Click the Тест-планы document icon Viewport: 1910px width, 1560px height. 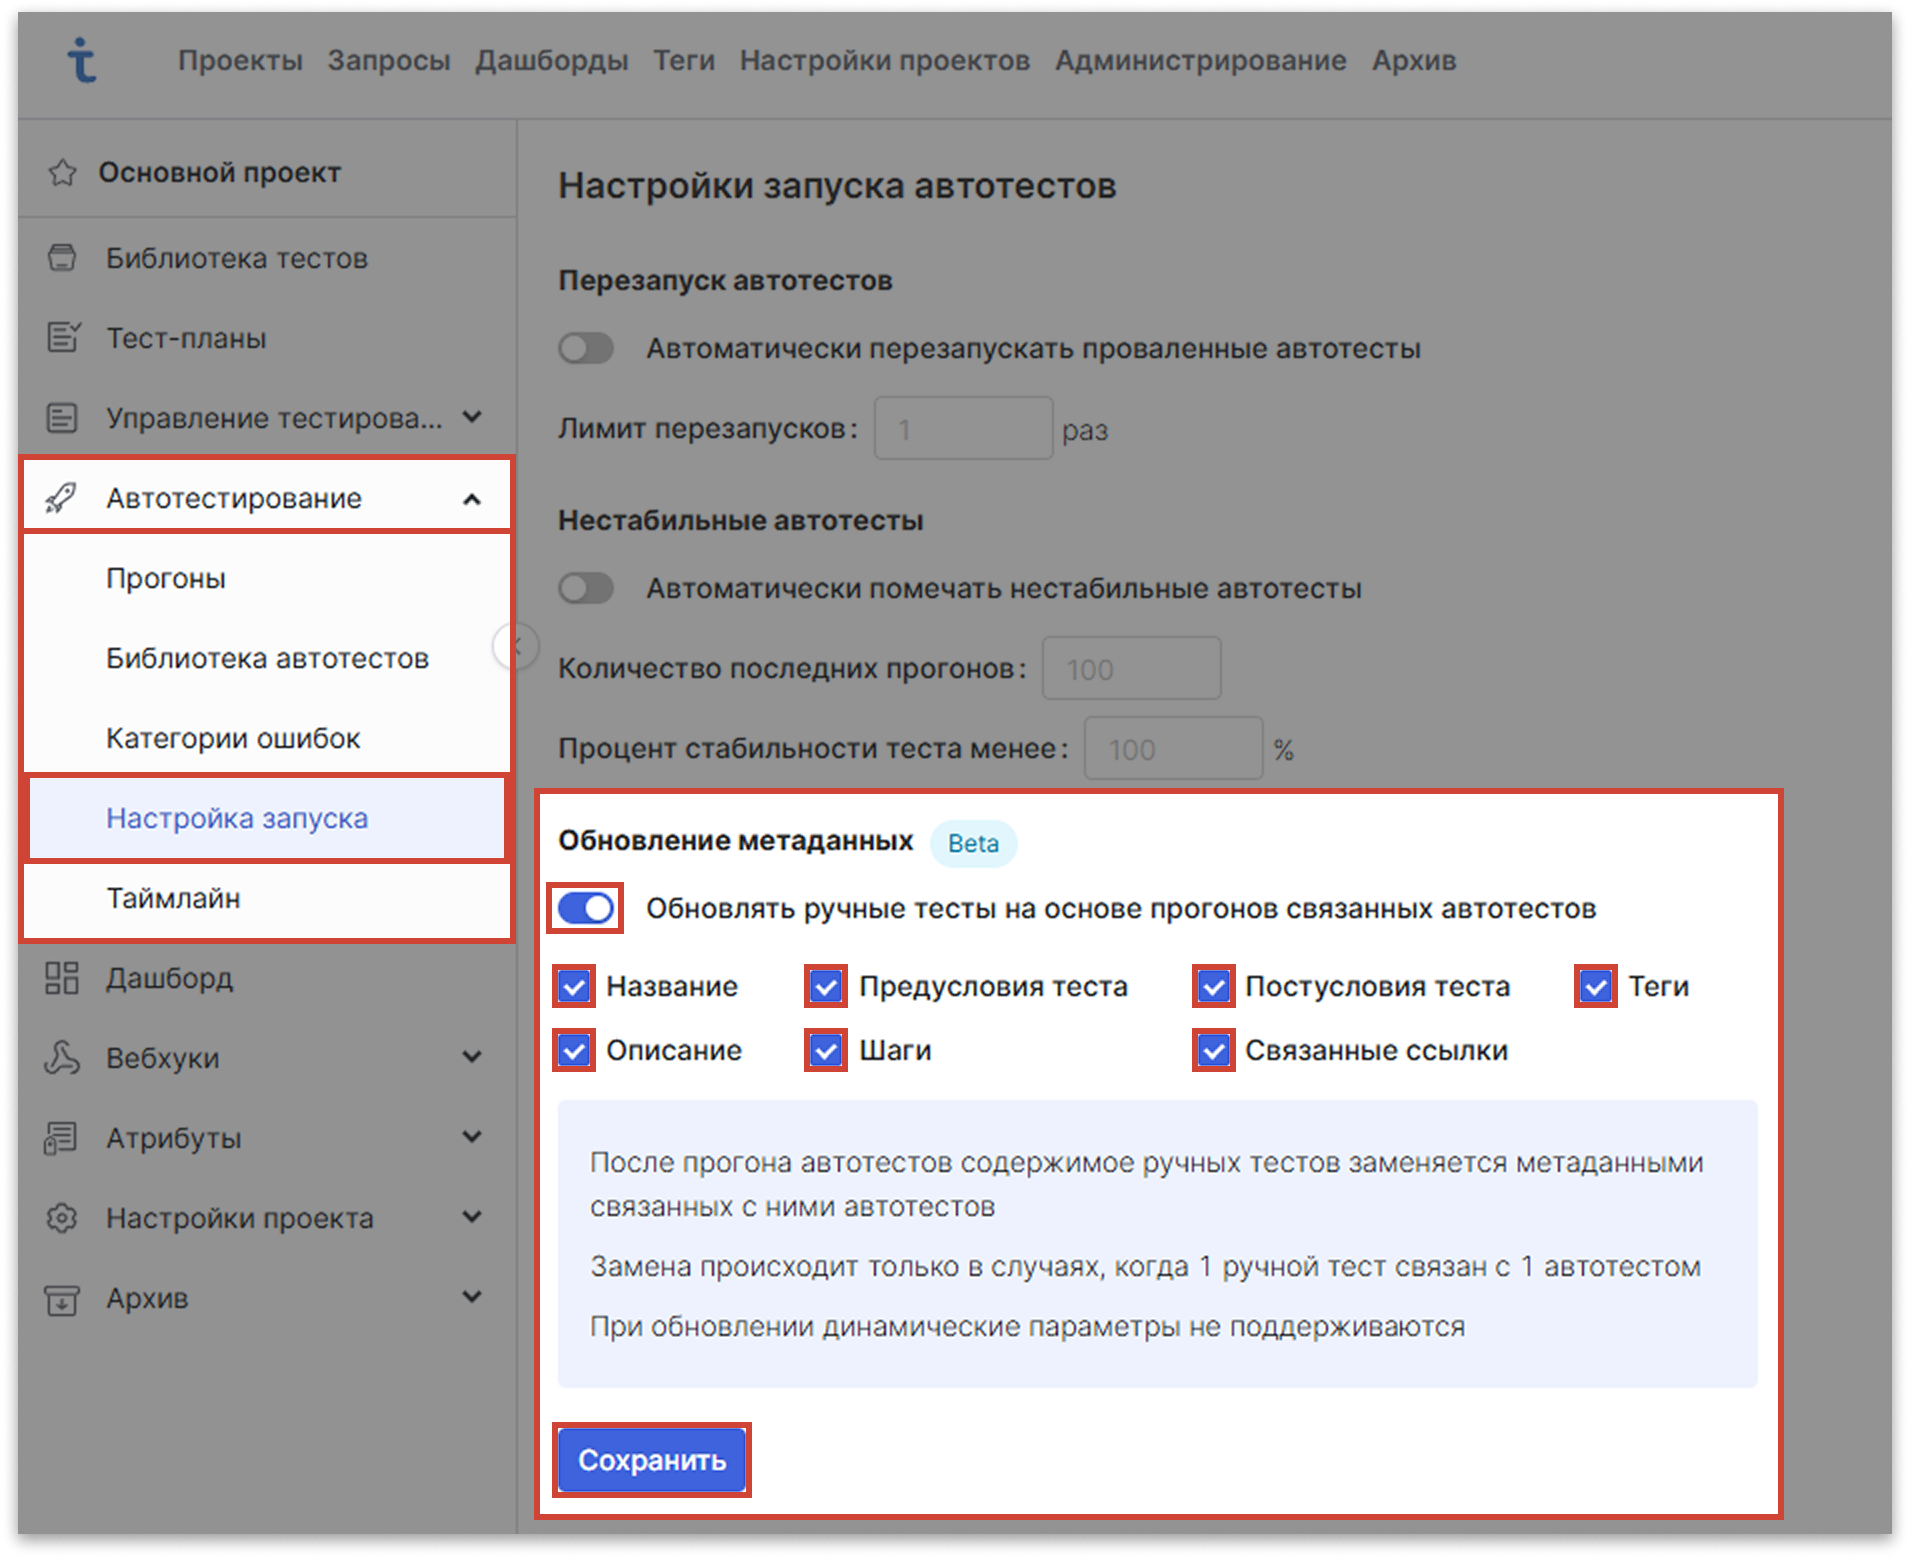[62, 338]
